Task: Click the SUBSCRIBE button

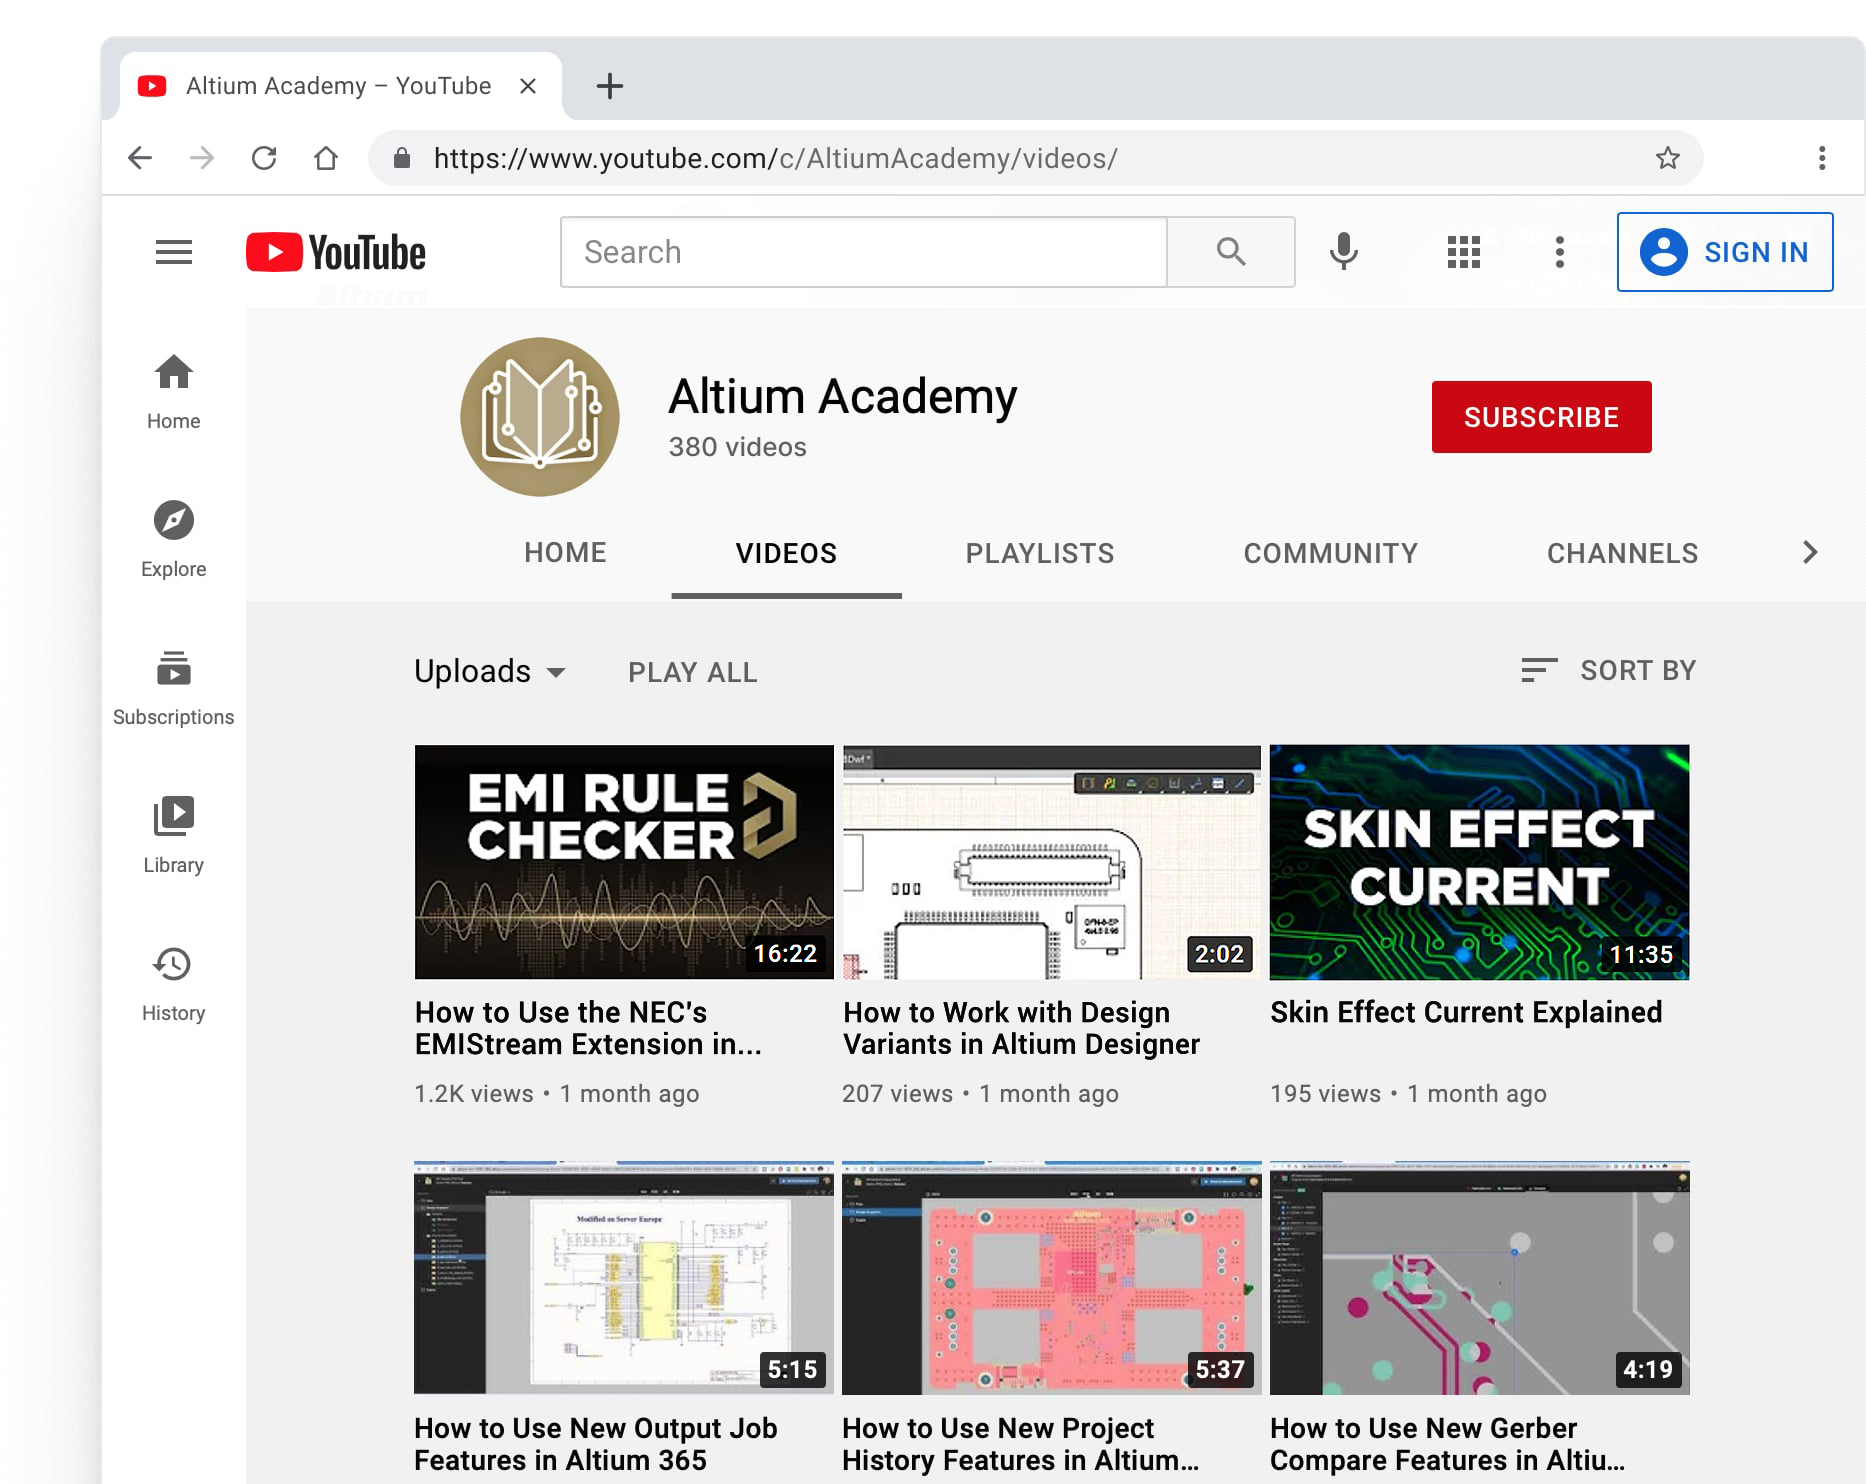Action: pos(1541,417)
